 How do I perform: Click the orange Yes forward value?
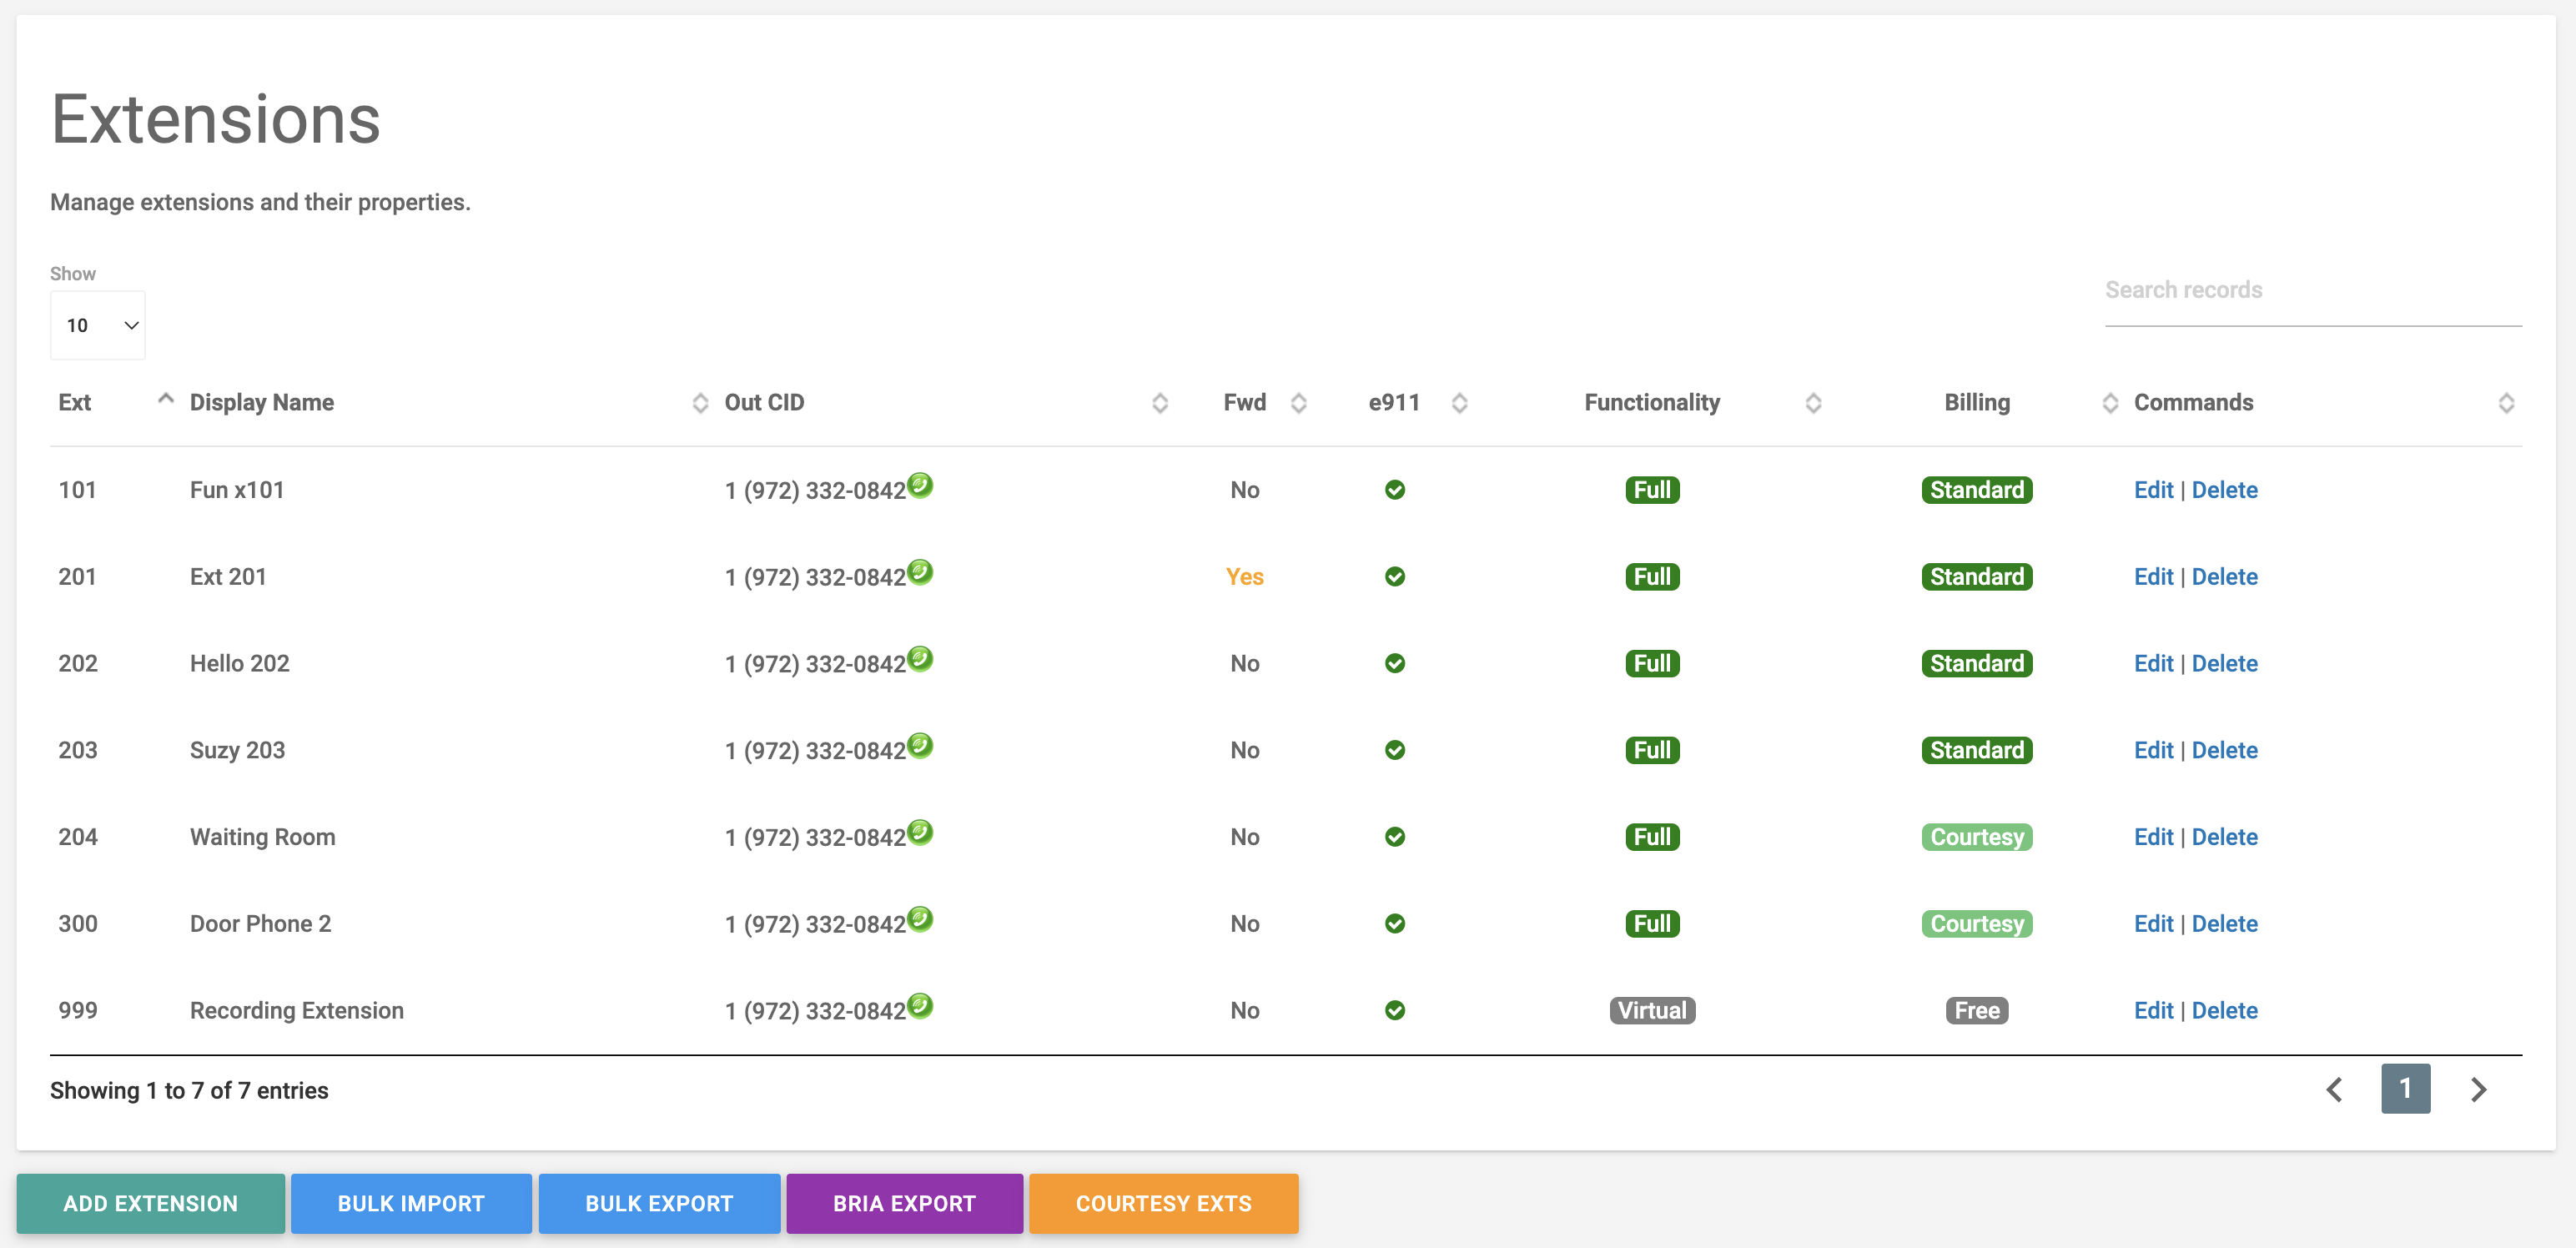point(1244,577)
